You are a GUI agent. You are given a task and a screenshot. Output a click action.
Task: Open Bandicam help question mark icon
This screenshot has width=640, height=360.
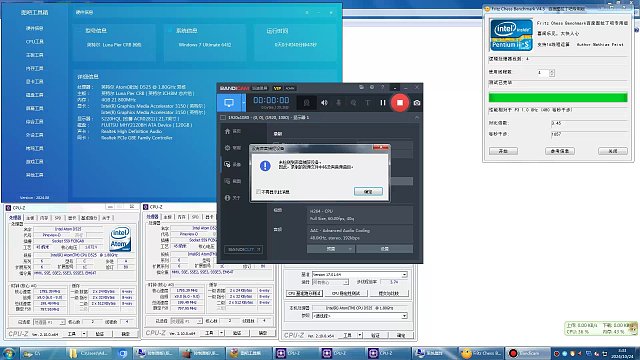click(x=382, y=87)
